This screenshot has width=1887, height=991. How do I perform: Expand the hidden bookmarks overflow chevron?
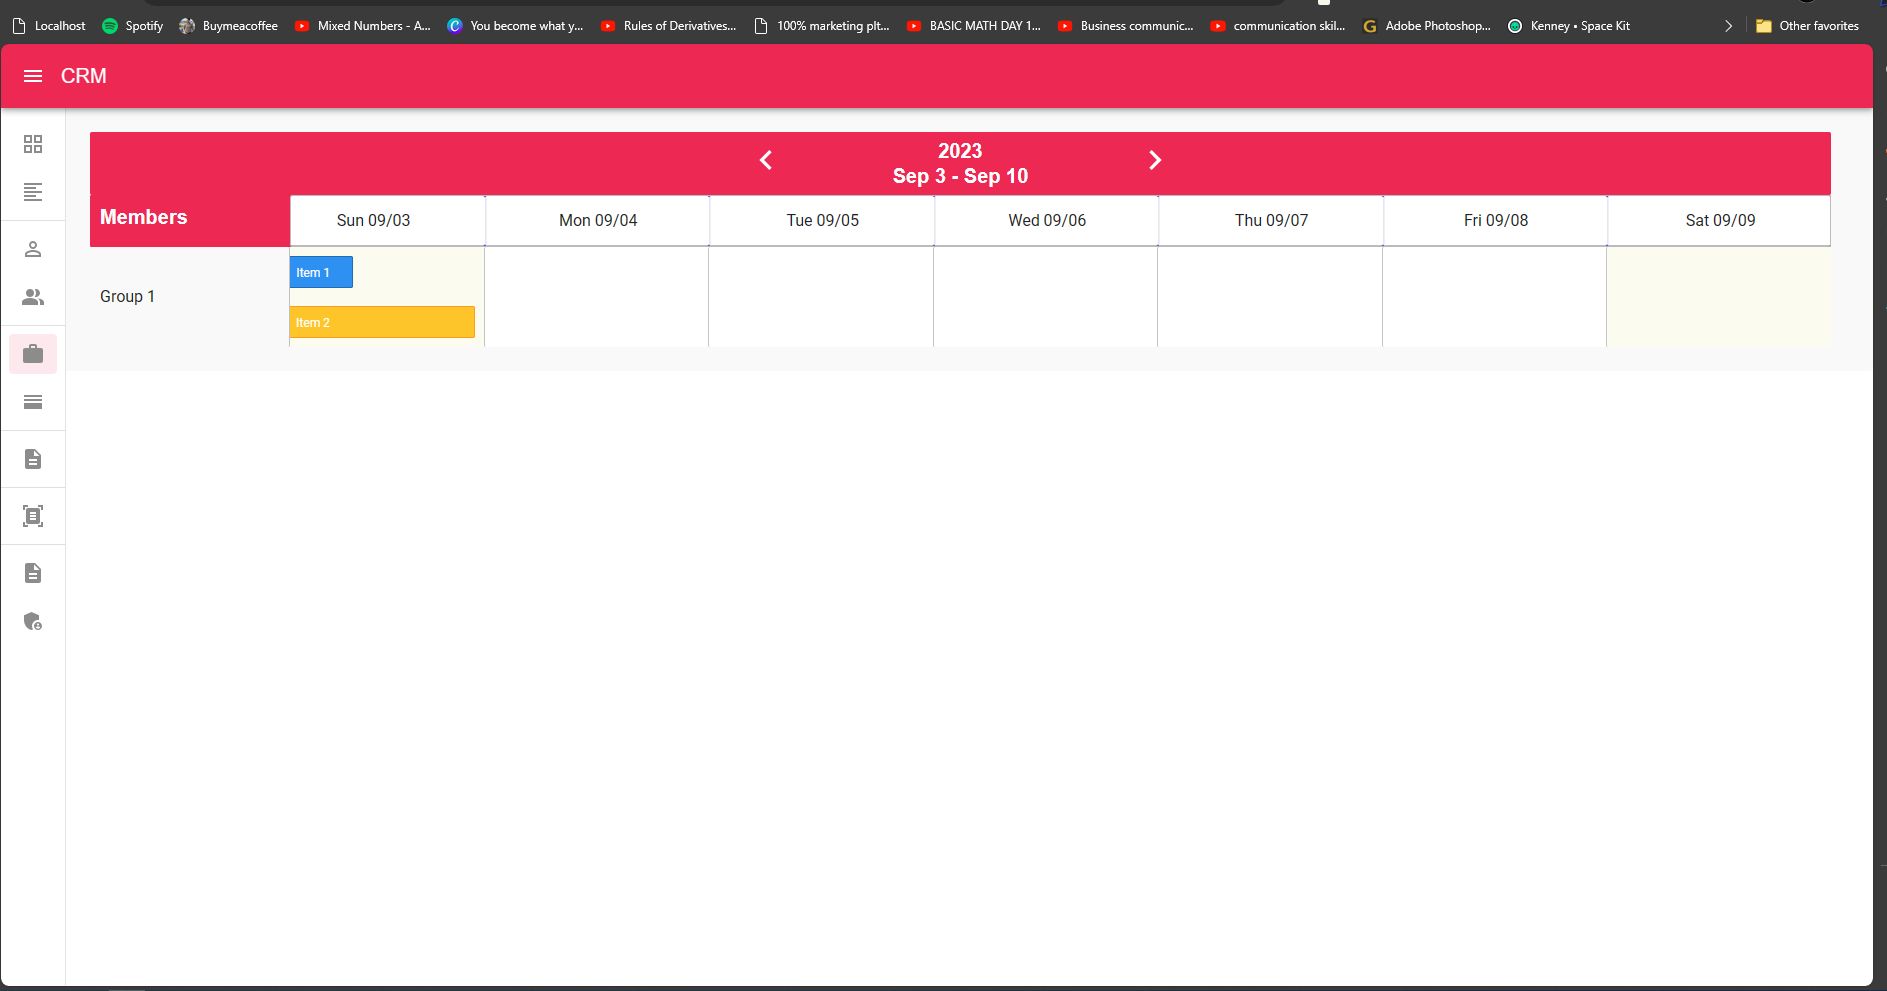(1728, 25)
